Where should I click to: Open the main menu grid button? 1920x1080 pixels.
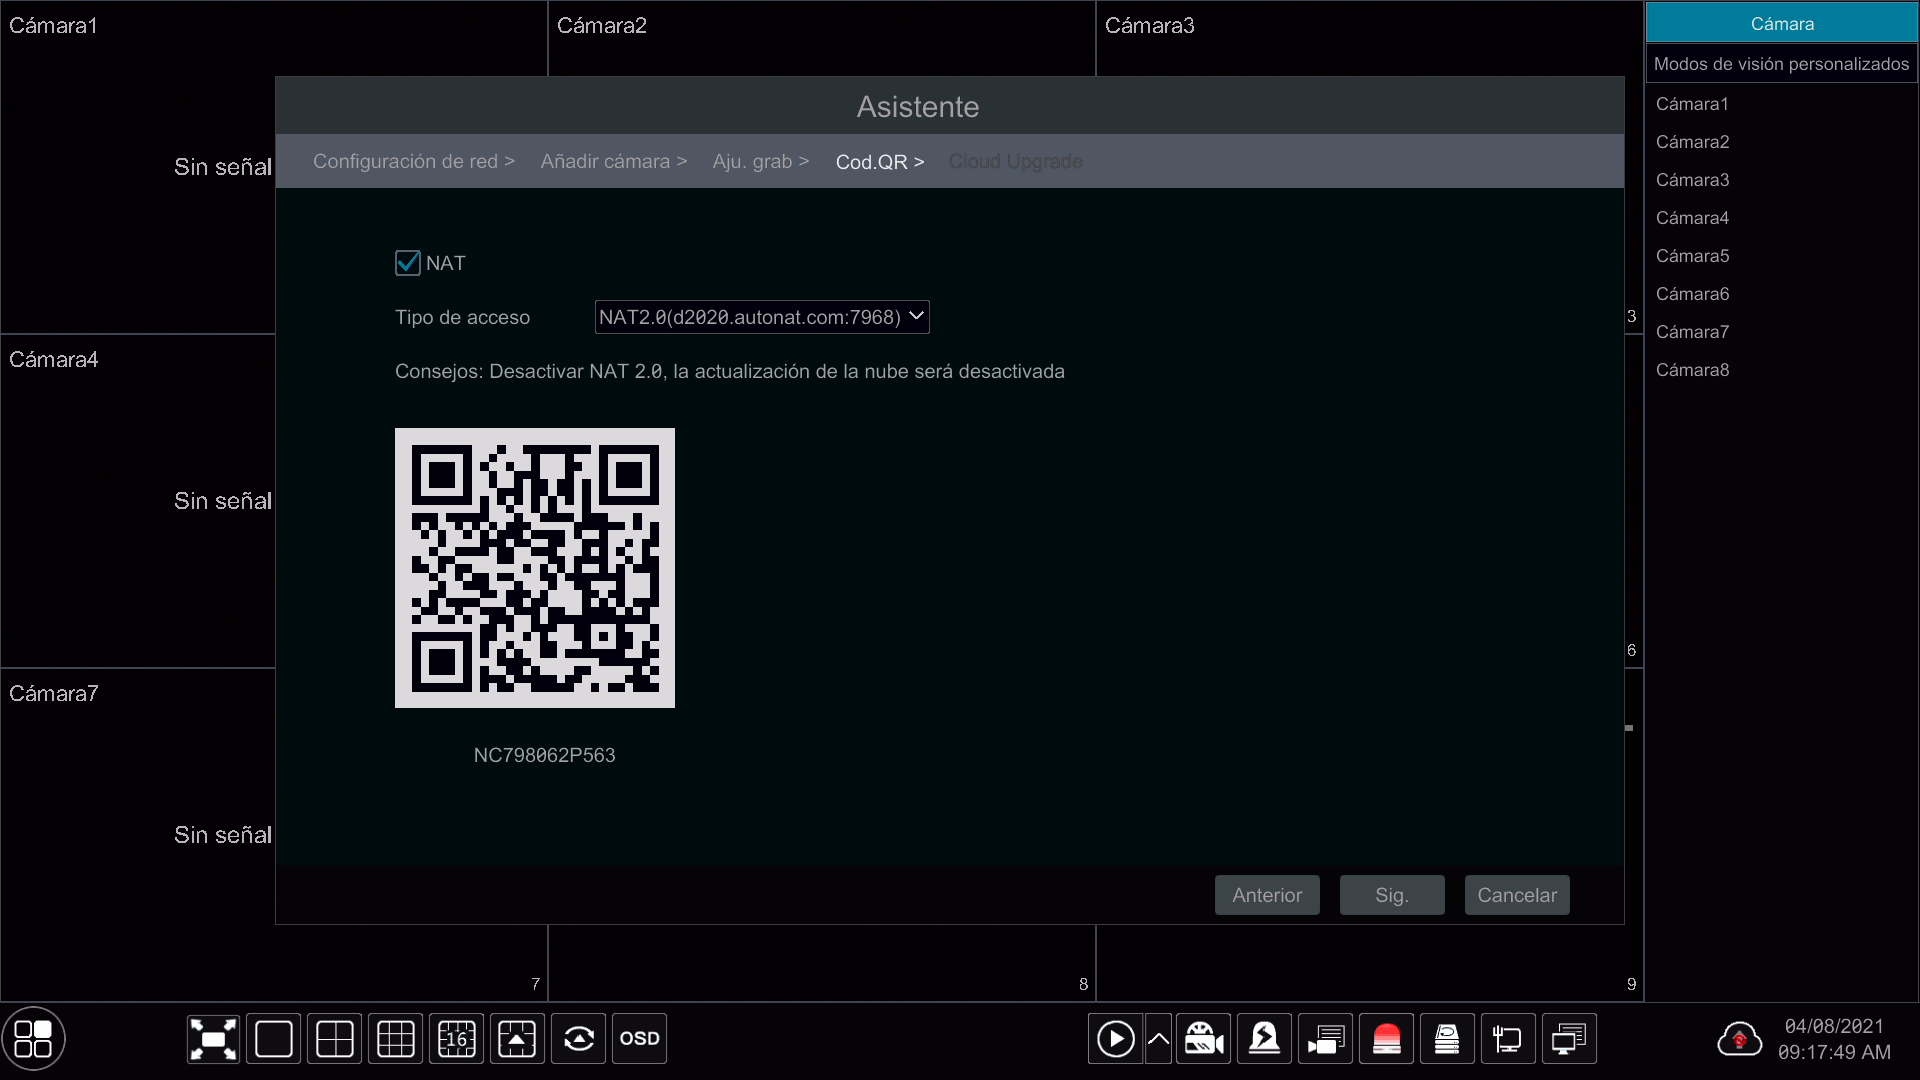pyautogui.click(x=33, y=1039)
